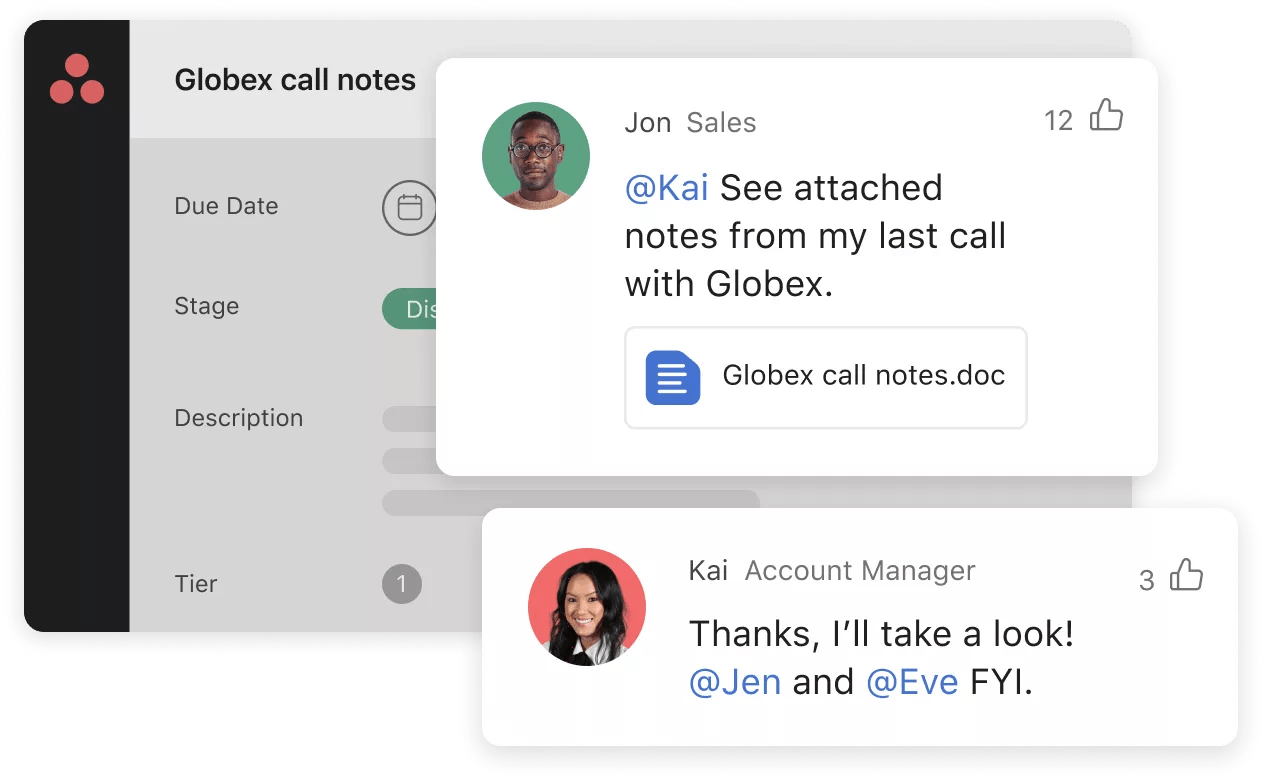This screenshot has height=782, width=1266.
Task: Click Jon's Sales role label
Action: [x=720, y=122]
